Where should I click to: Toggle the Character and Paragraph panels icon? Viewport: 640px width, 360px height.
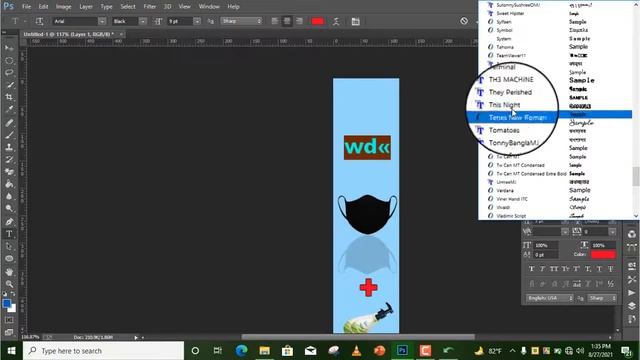coord(356,21)
